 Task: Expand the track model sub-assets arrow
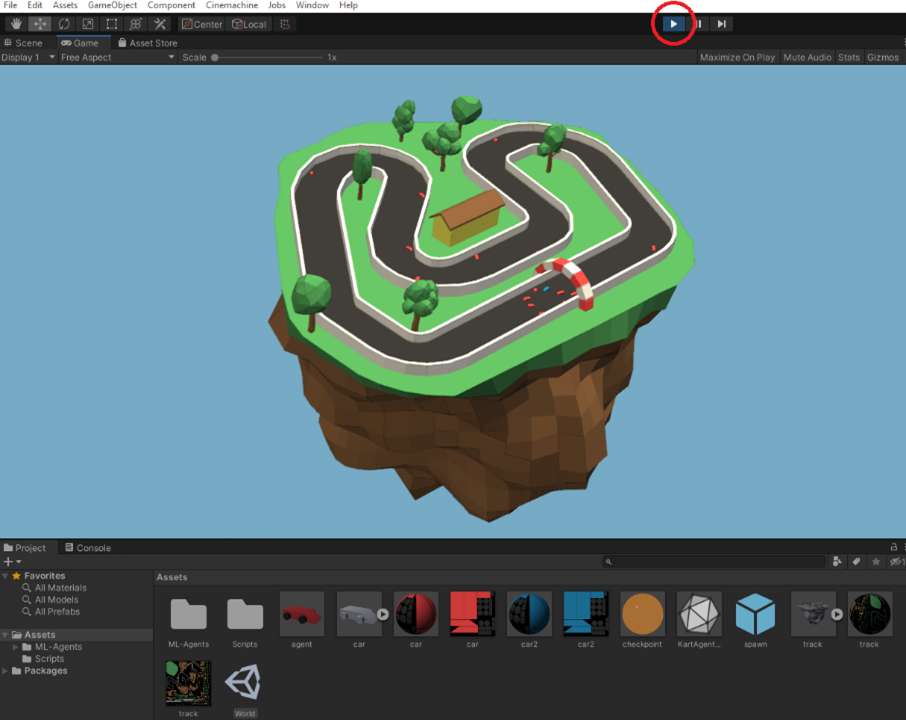pyautogui.click(x=837, y=614)
